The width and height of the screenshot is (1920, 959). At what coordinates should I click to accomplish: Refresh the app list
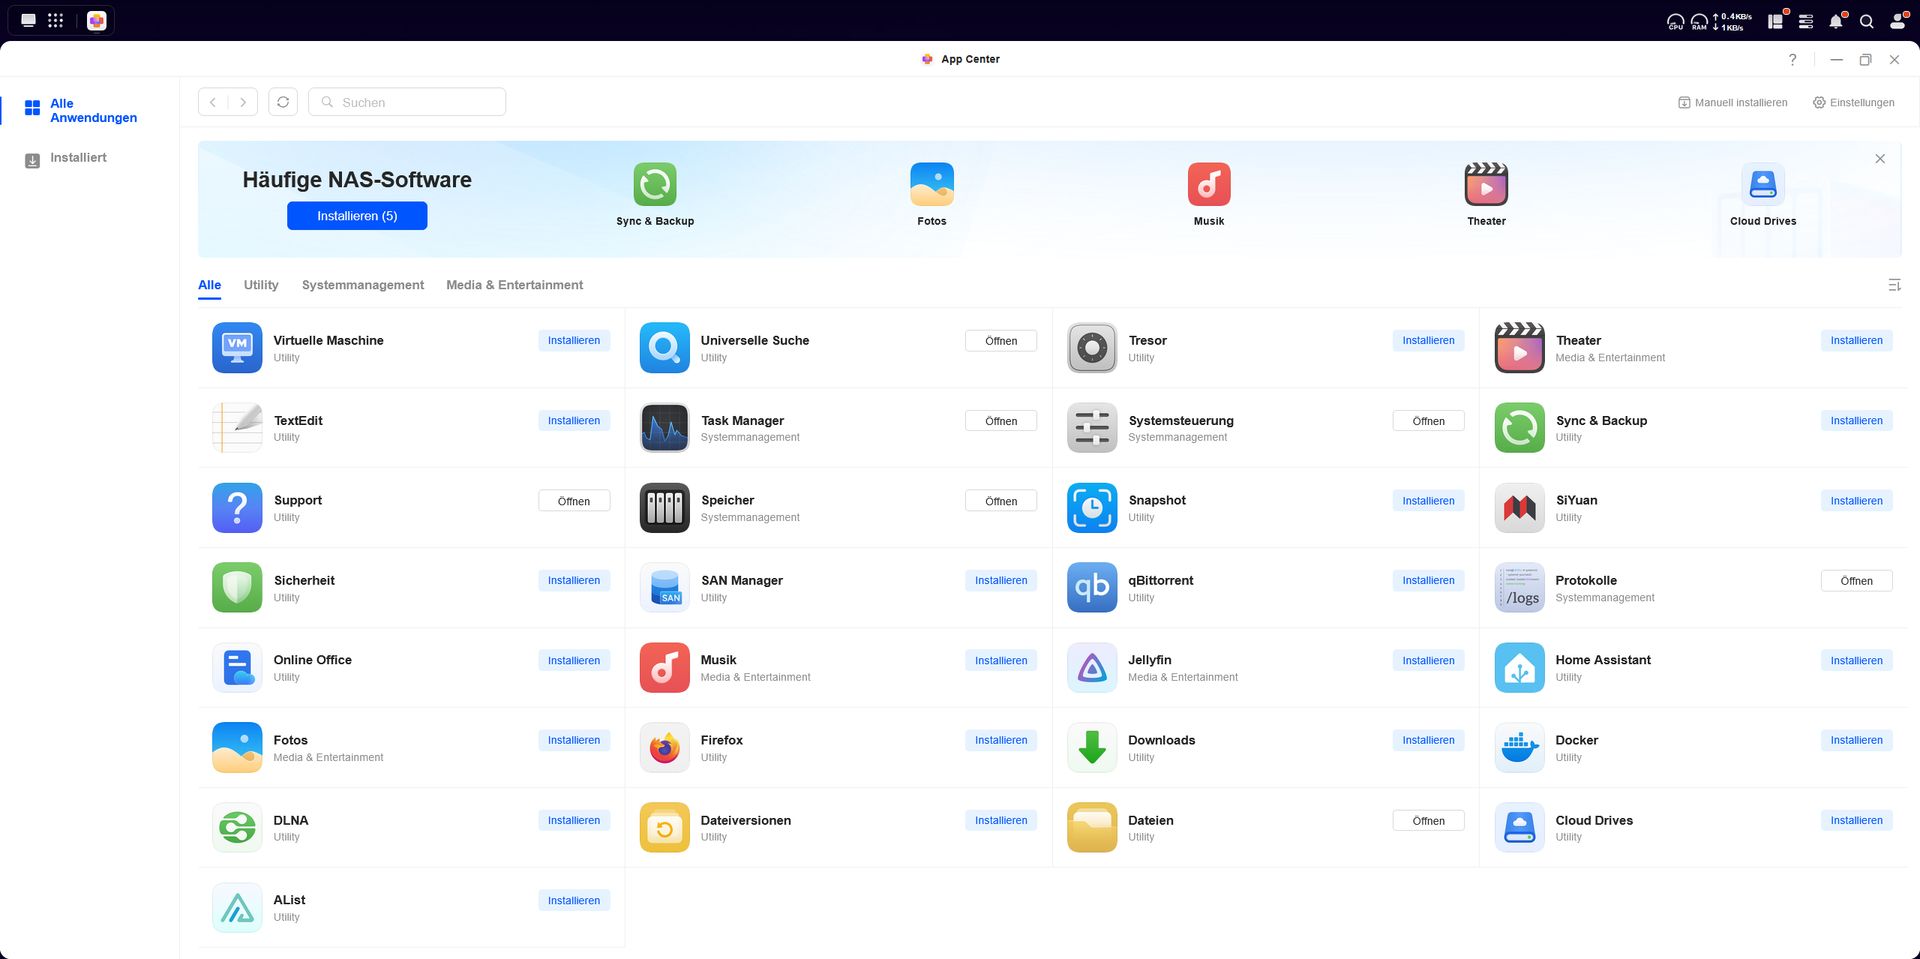tap(283, 101)
